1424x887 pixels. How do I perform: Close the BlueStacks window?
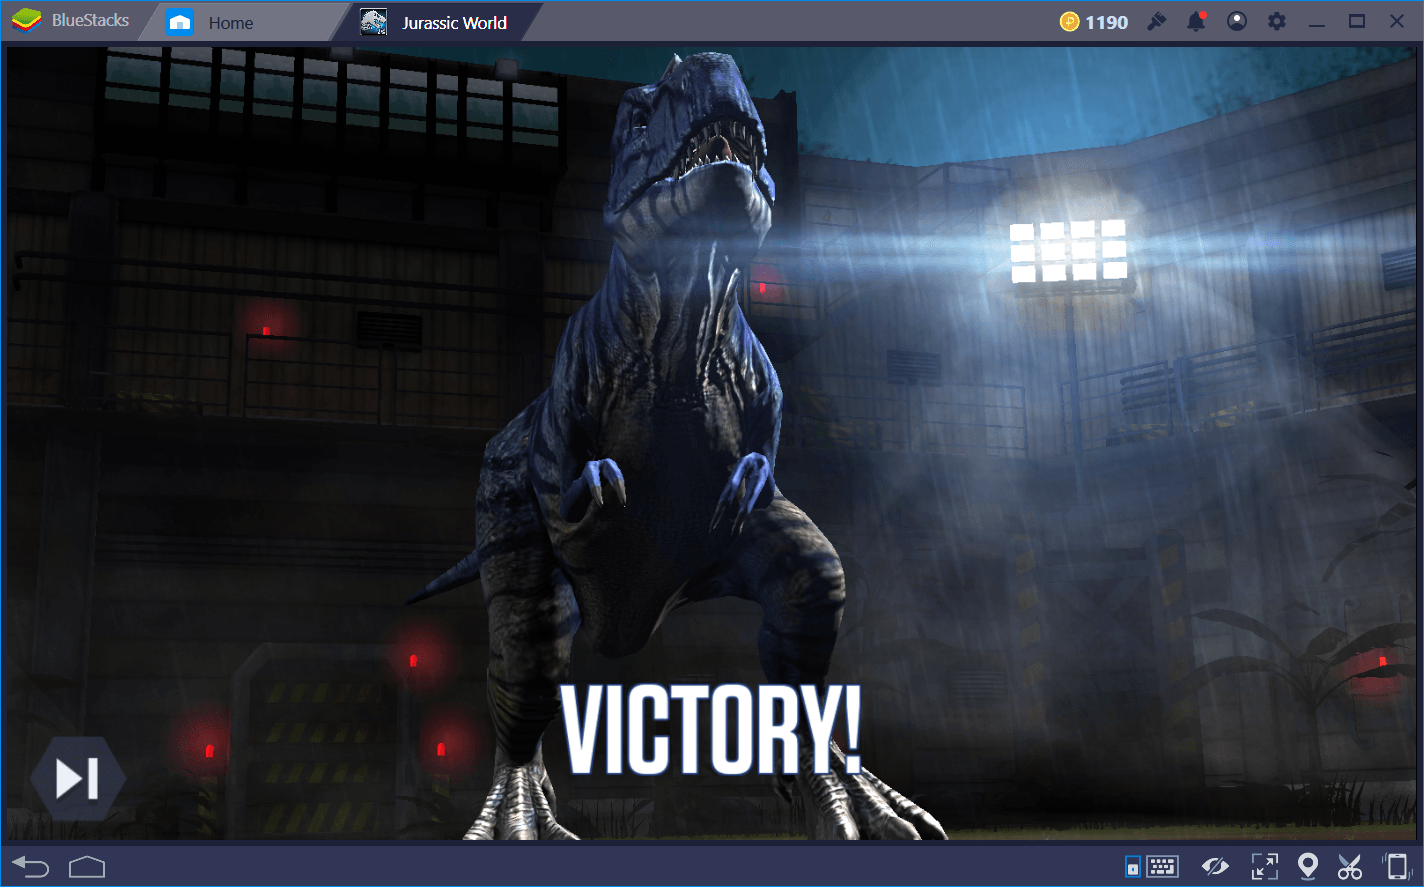1397,21
